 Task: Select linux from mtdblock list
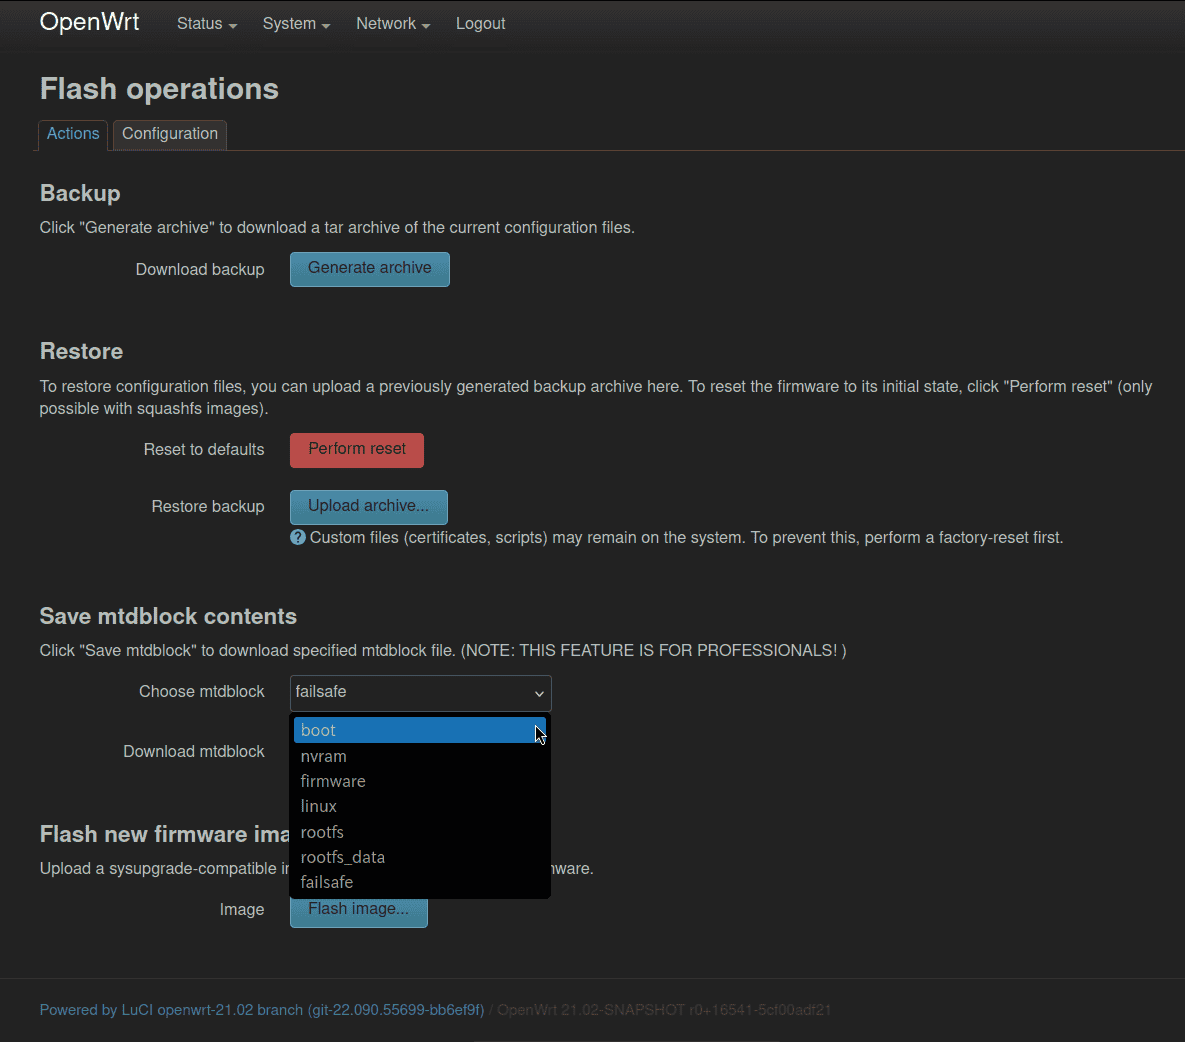click(x=419, y=806)
